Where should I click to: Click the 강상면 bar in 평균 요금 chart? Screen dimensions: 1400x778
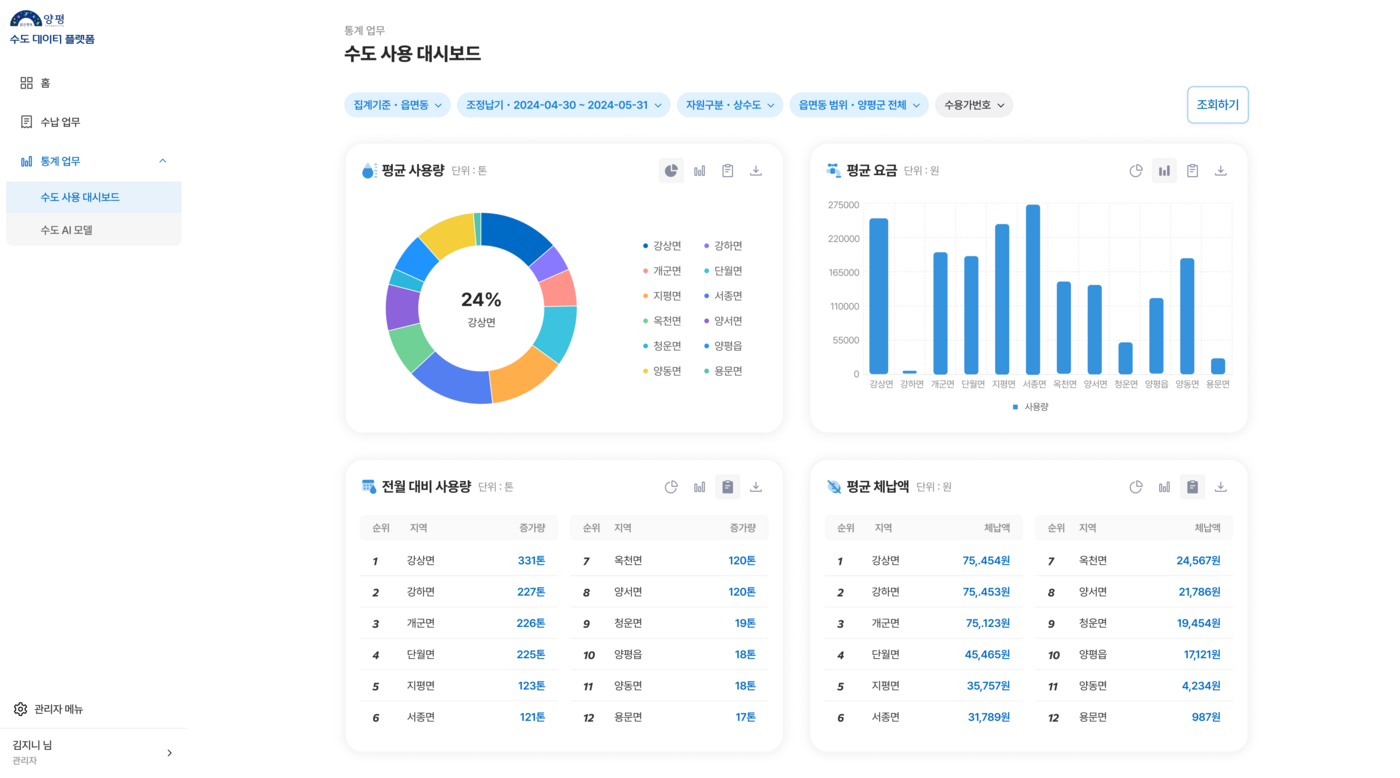[879, 297]
